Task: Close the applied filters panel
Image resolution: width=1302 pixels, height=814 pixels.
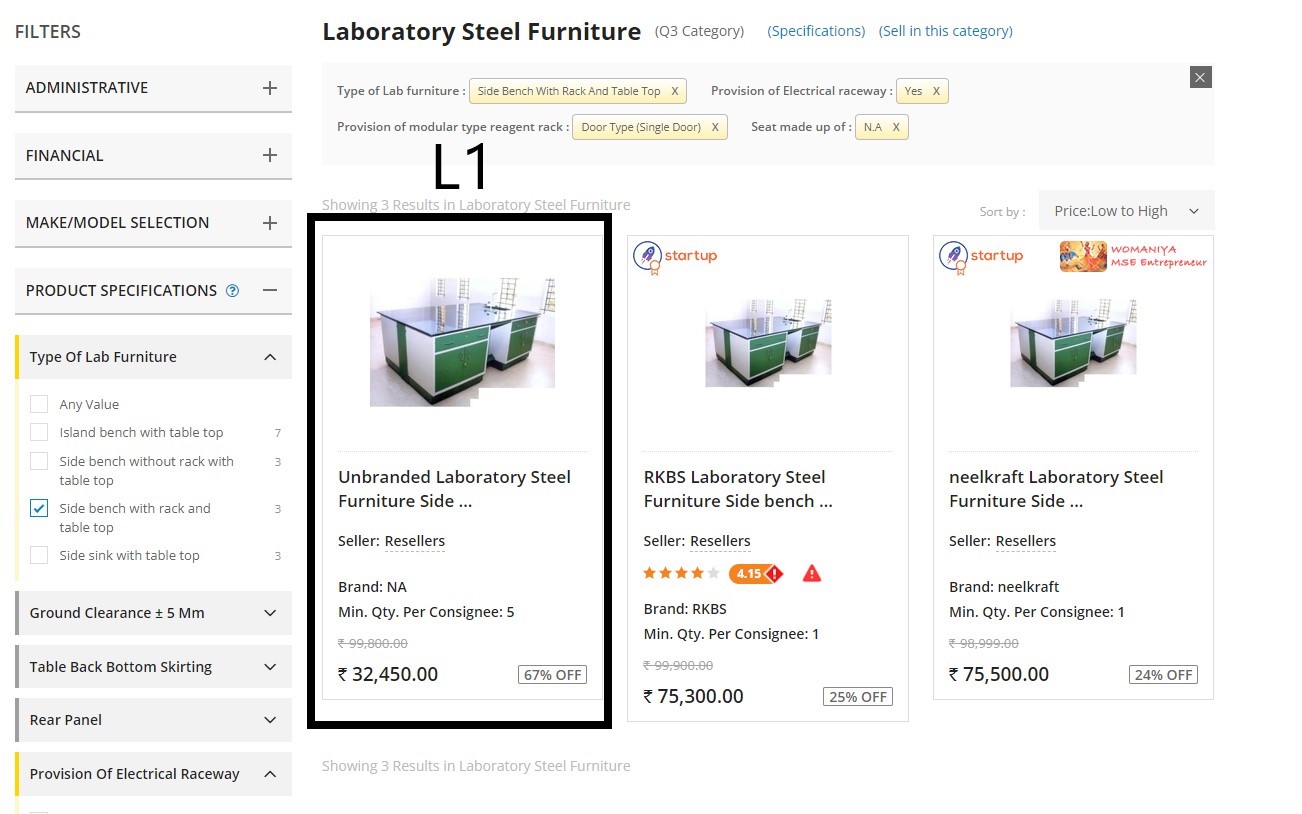Action: [x=1201, y=77]
